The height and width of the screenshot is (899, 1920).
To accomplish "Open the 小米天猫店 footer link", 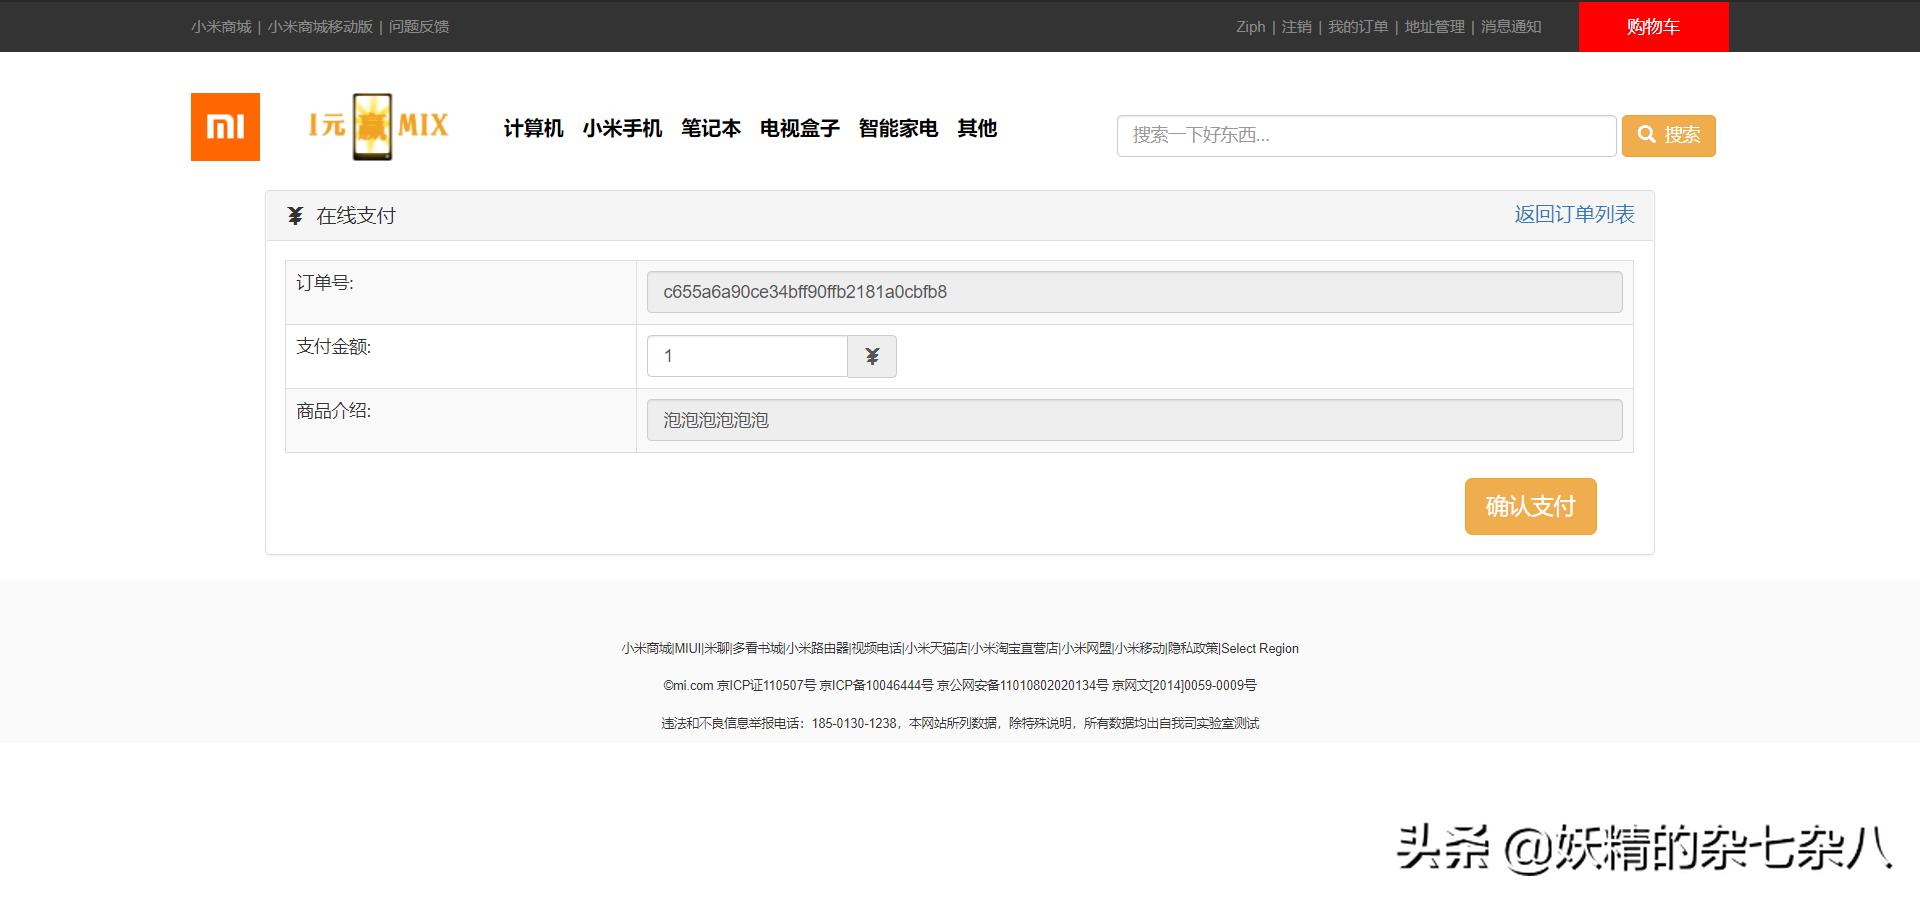I will point(936,649).
